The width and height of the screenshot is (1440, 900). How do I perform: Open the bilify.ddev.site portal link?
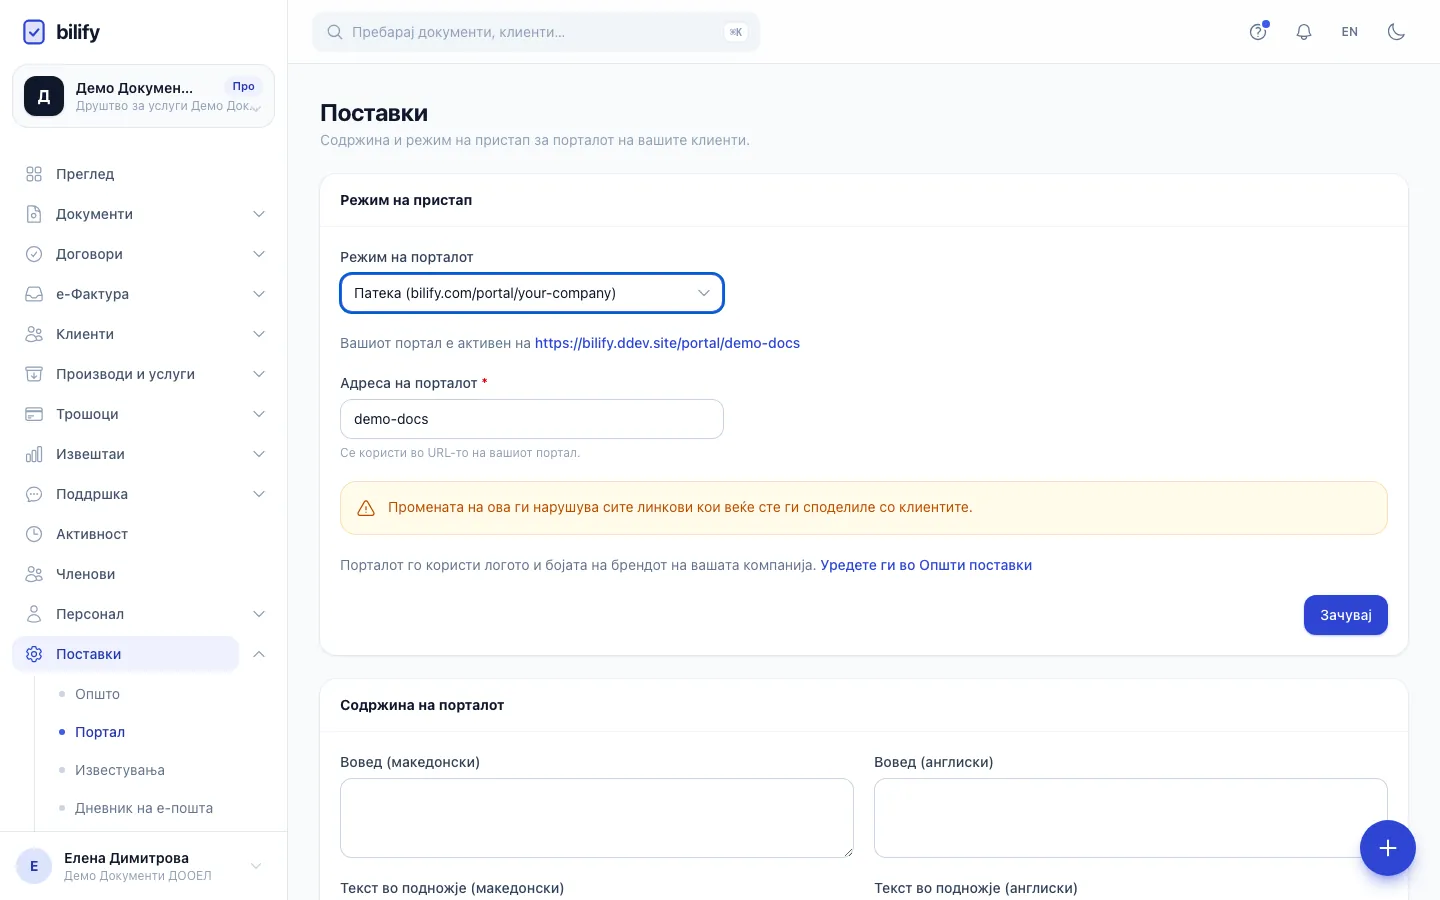[x=667, y=343]
